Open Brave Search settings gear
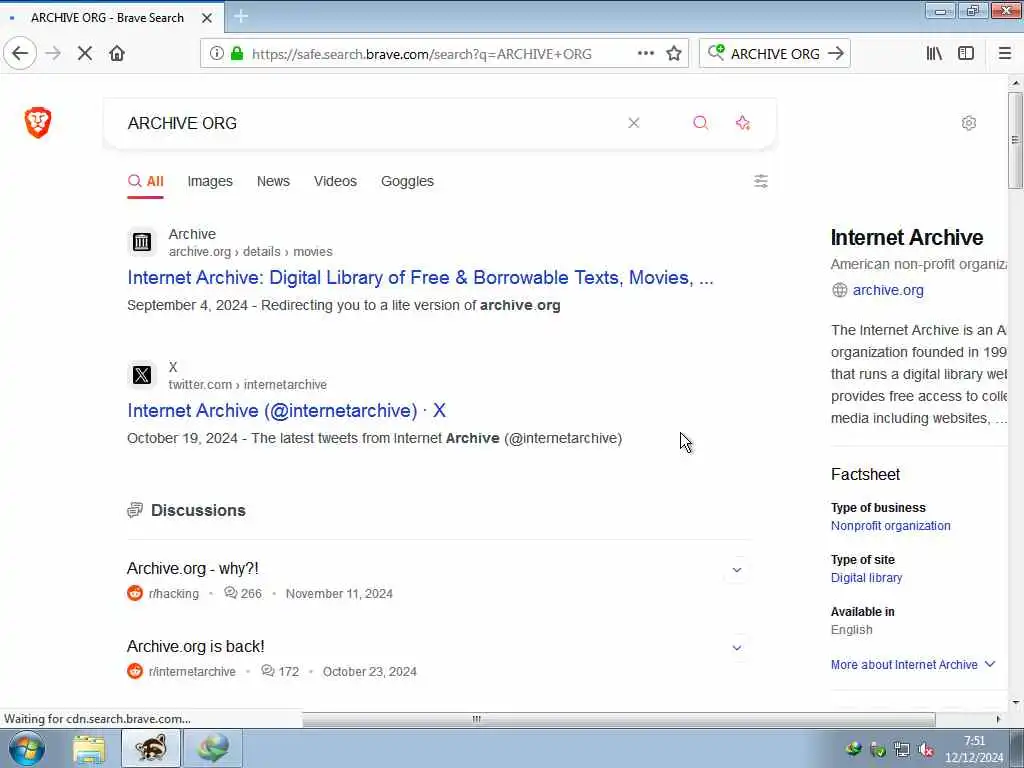This screenshot has height=768, width=1024. [x=968, y=123]
